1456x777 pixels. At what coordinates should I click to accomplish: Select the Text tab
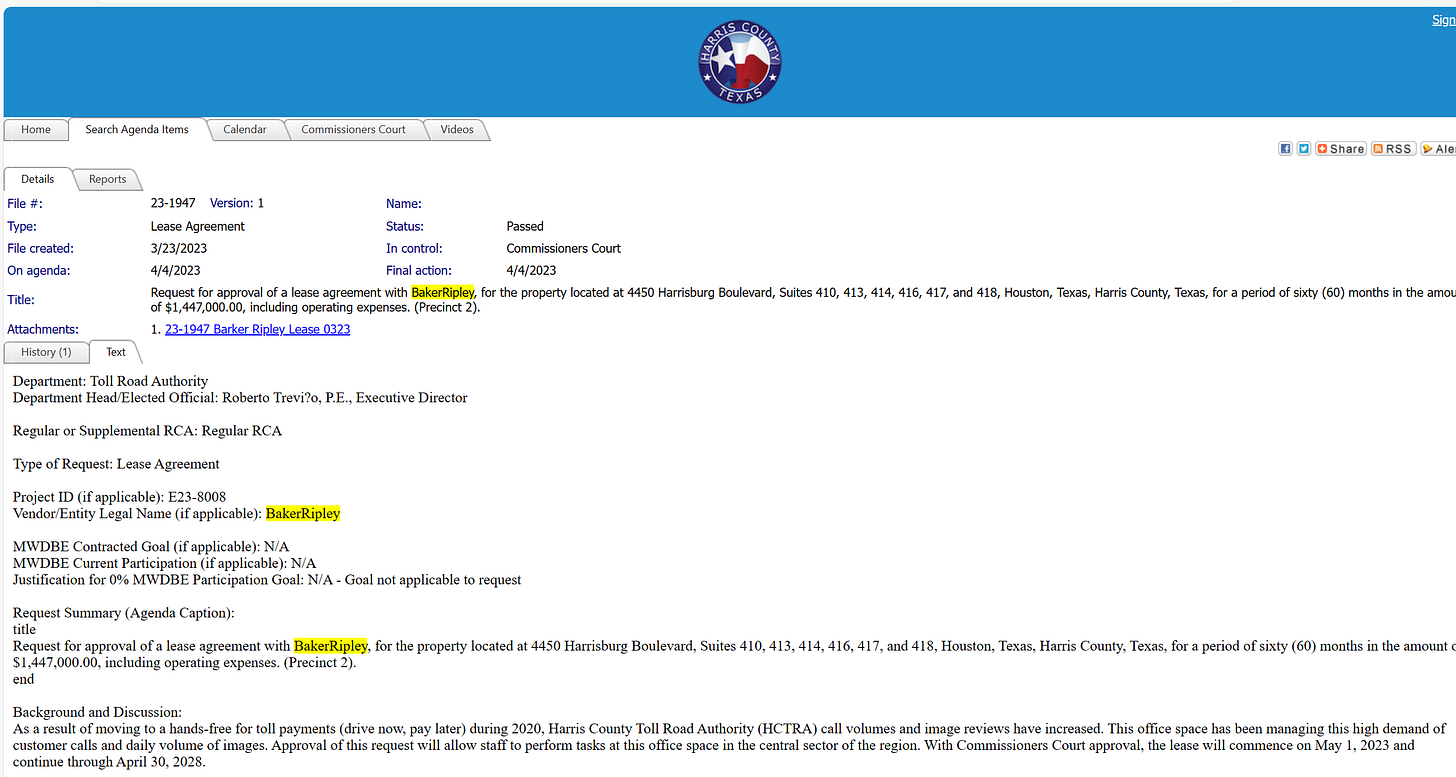coord(116,352)
